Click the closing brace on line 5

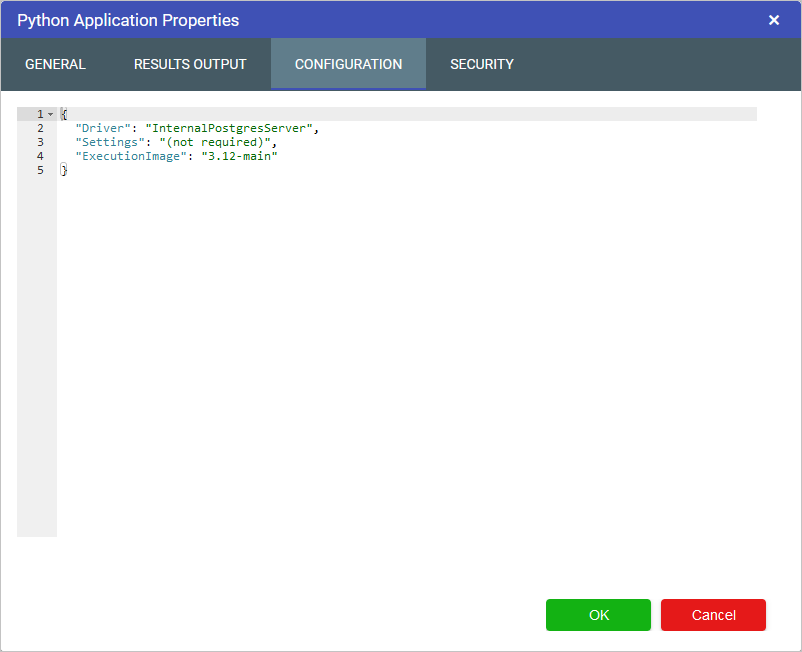click(64, 170)
